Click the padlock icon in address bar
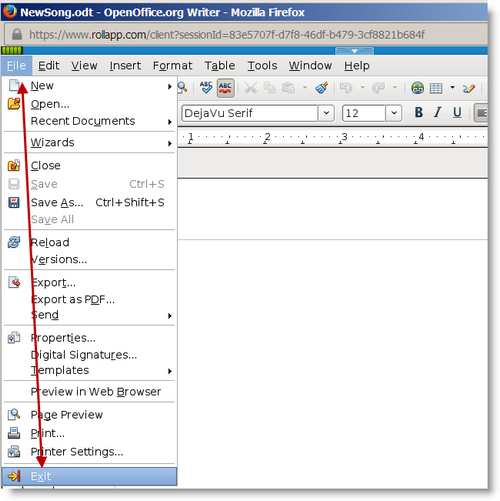 pos(17,34)
